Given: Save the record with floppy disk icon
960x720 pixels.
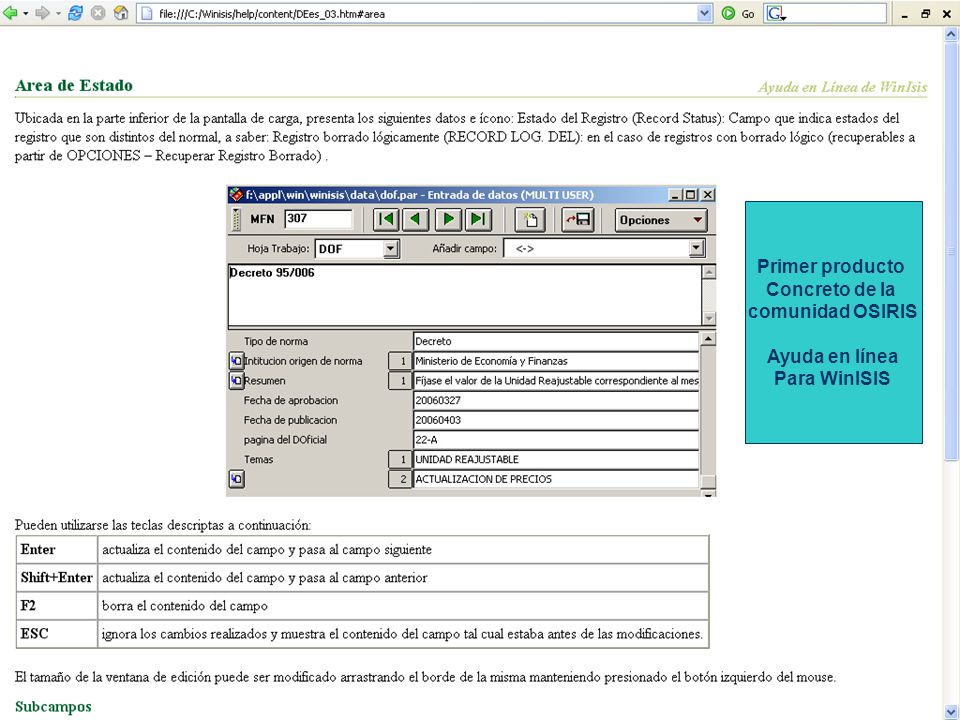Looking at the screenshot, I should (577, 219).
